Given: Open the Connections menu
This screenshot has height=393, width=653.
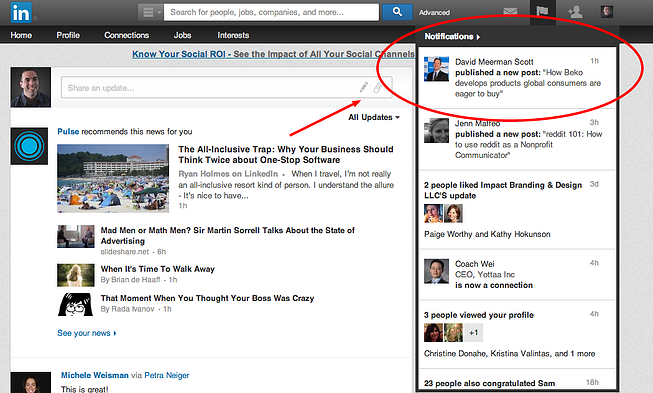Looking at the screenshot, I should tap(127, 35).
